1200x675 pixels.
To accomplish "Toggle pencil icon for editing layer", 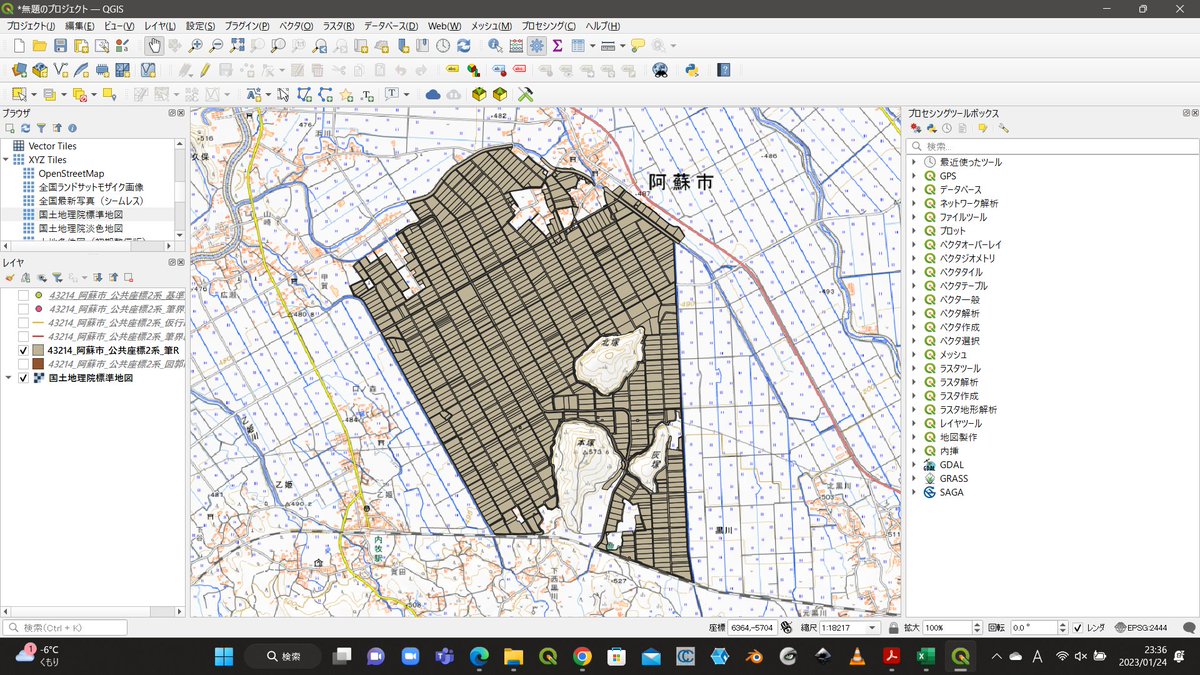I will [204, 70].
